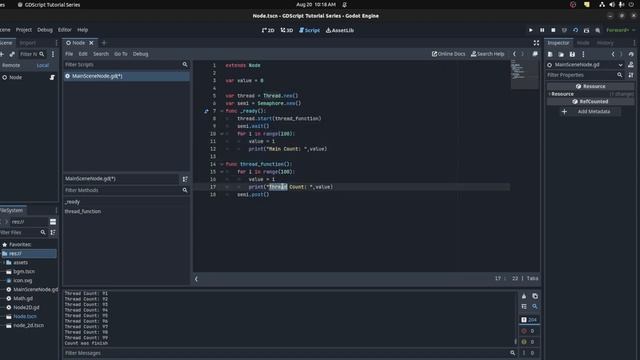This screenshot has height=360, width=640.
Task: Toggle distraction-free mode in script editor
Action: (536, 43)
